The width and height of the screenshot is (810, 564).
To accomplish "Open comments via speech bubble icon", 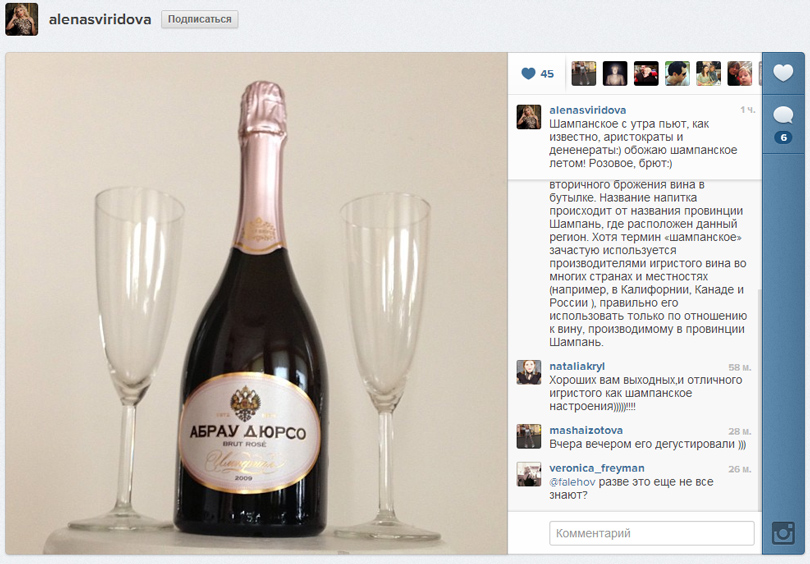I will coord(783,115).
